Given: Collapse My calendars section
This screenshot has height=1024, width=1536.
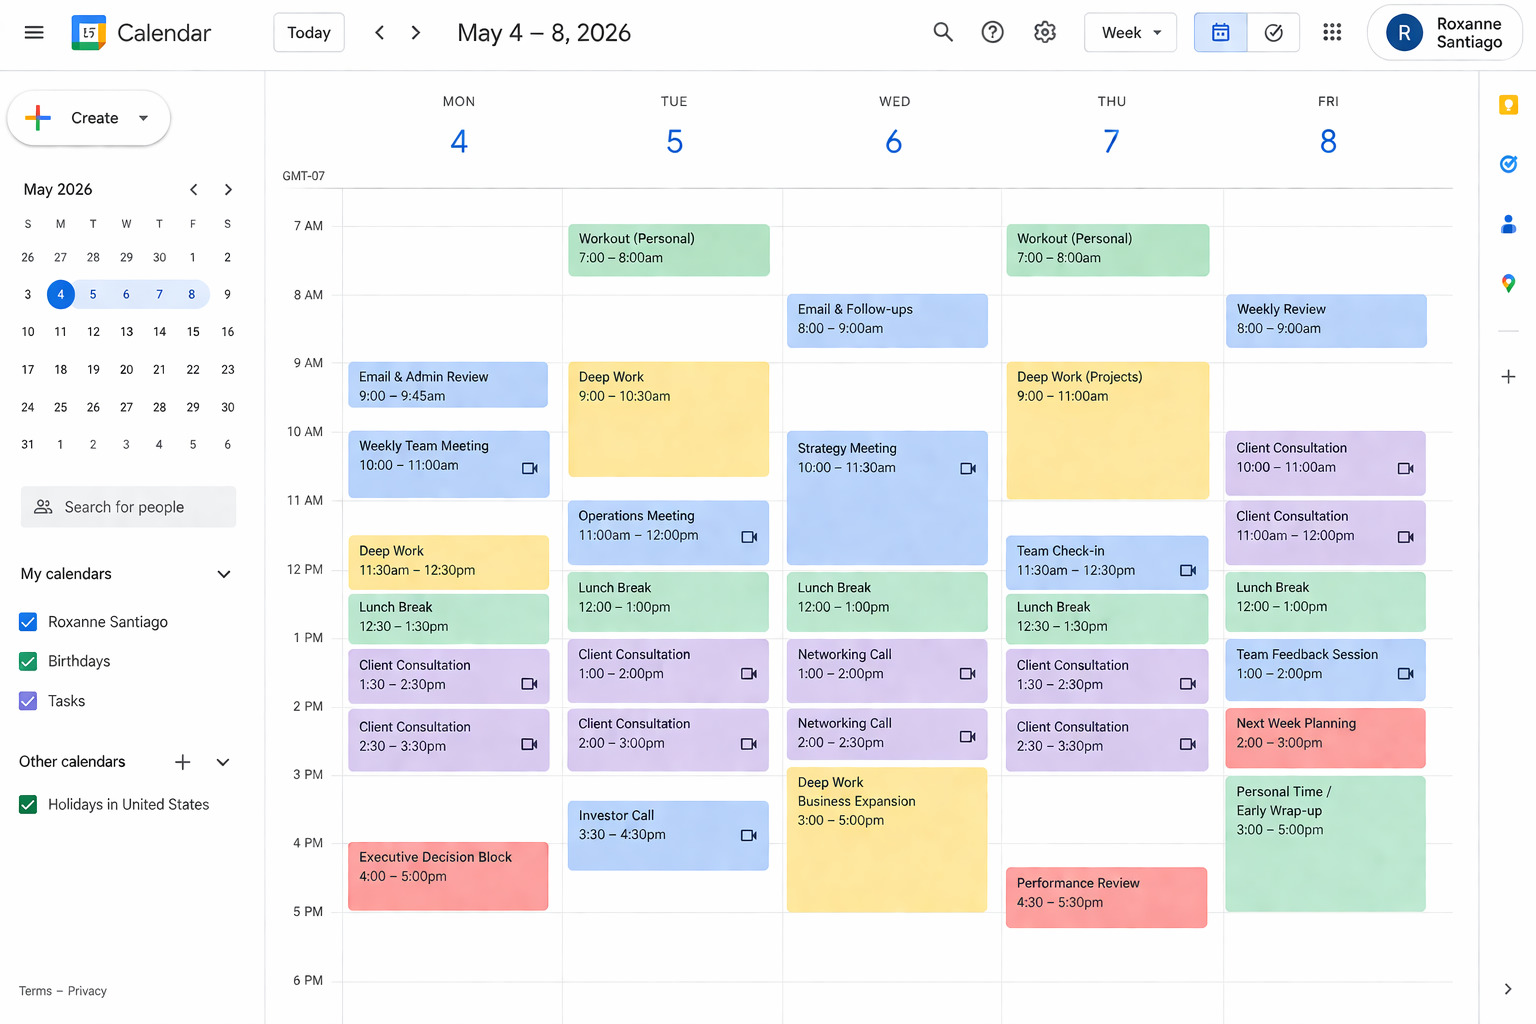Looking at the screenshot, I should 224,574.
